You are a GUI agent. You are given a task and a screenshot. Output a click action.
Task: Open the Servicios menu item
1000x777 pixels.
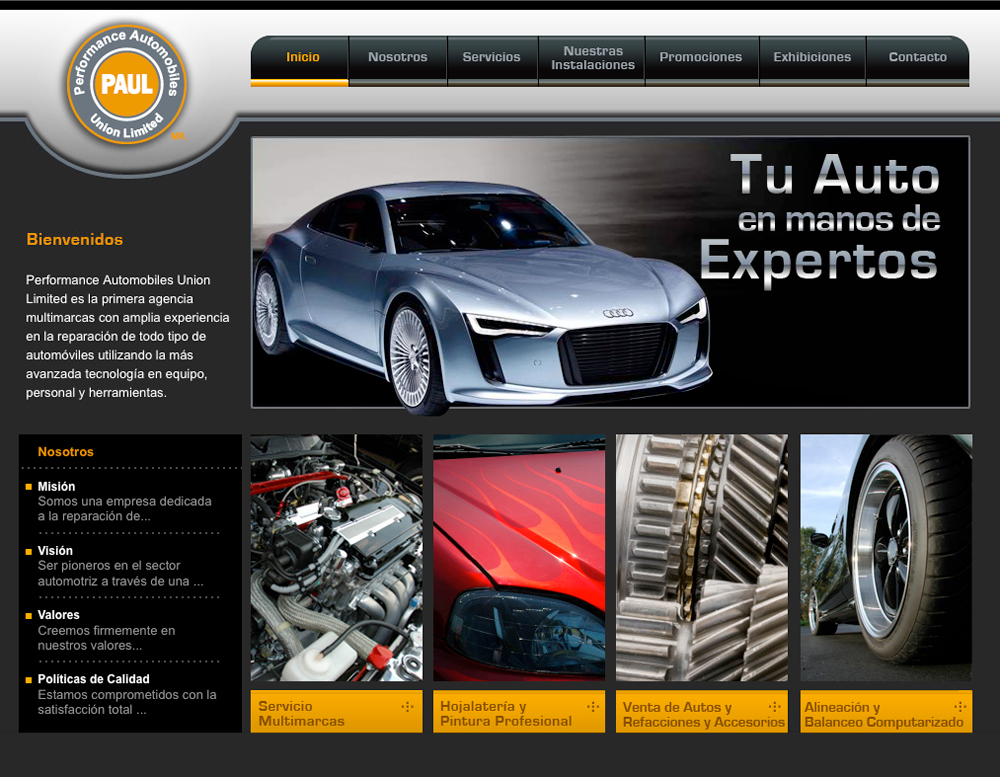click(492, 61)
